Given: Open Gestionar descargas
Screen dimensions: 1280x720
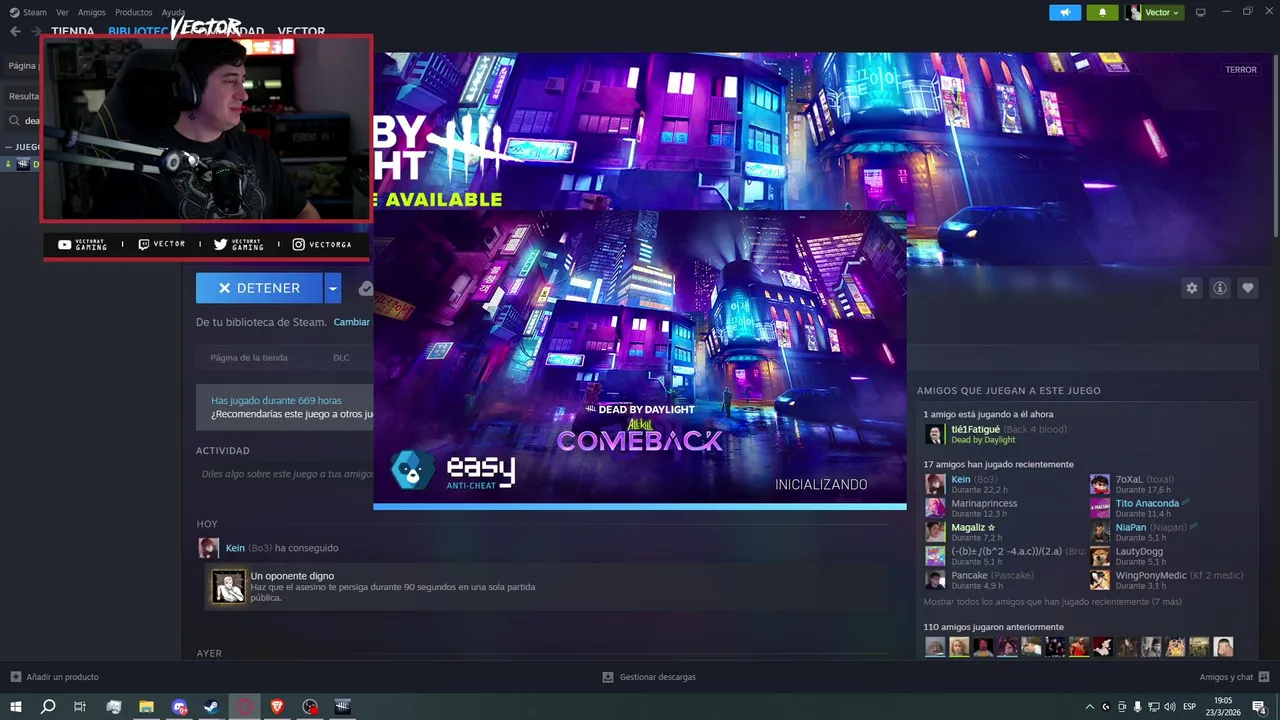Looking at the screenshot, I should coord(649,677).
